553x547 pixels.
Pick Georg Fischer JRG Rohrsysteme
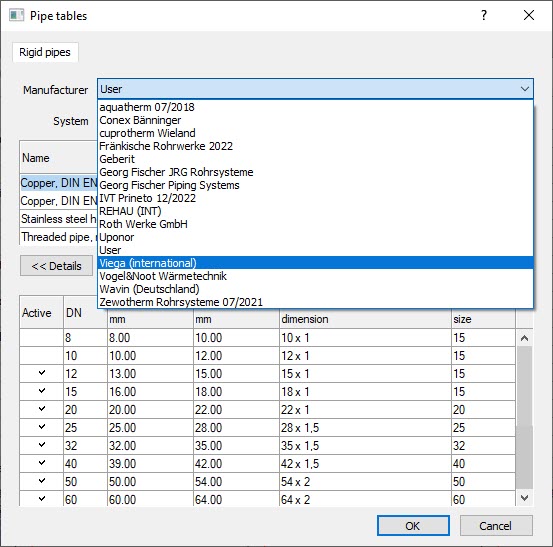click(x=315, y=172)
